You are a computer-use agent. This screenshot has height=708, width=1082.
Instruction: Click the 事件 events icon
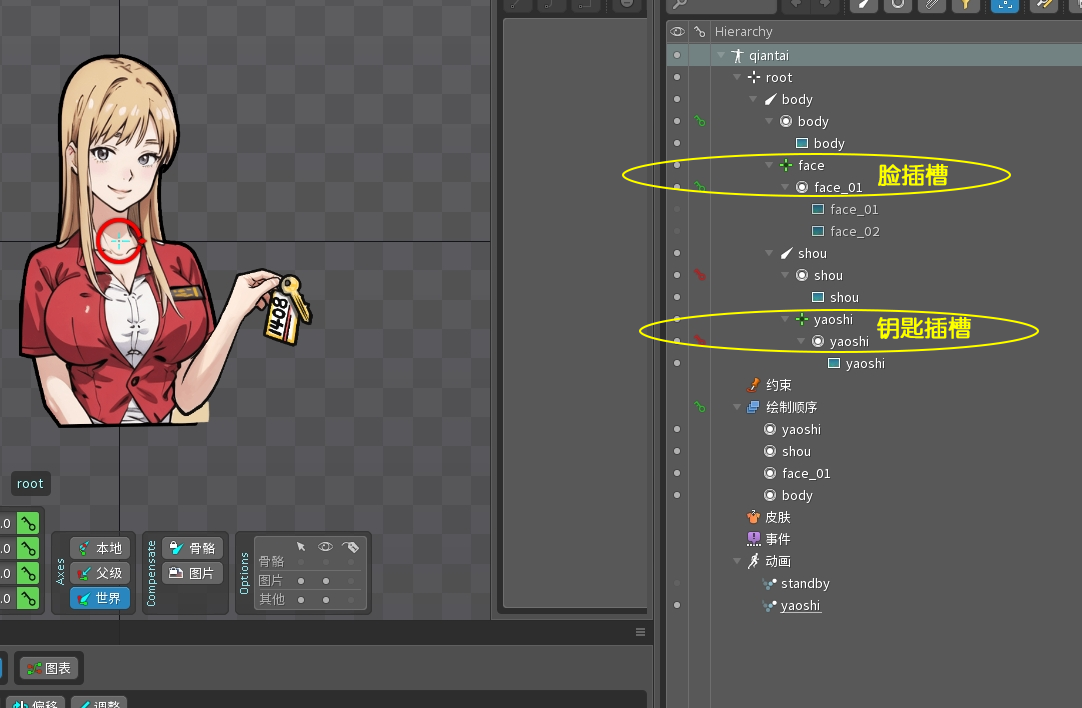click(x=754, y=539)
